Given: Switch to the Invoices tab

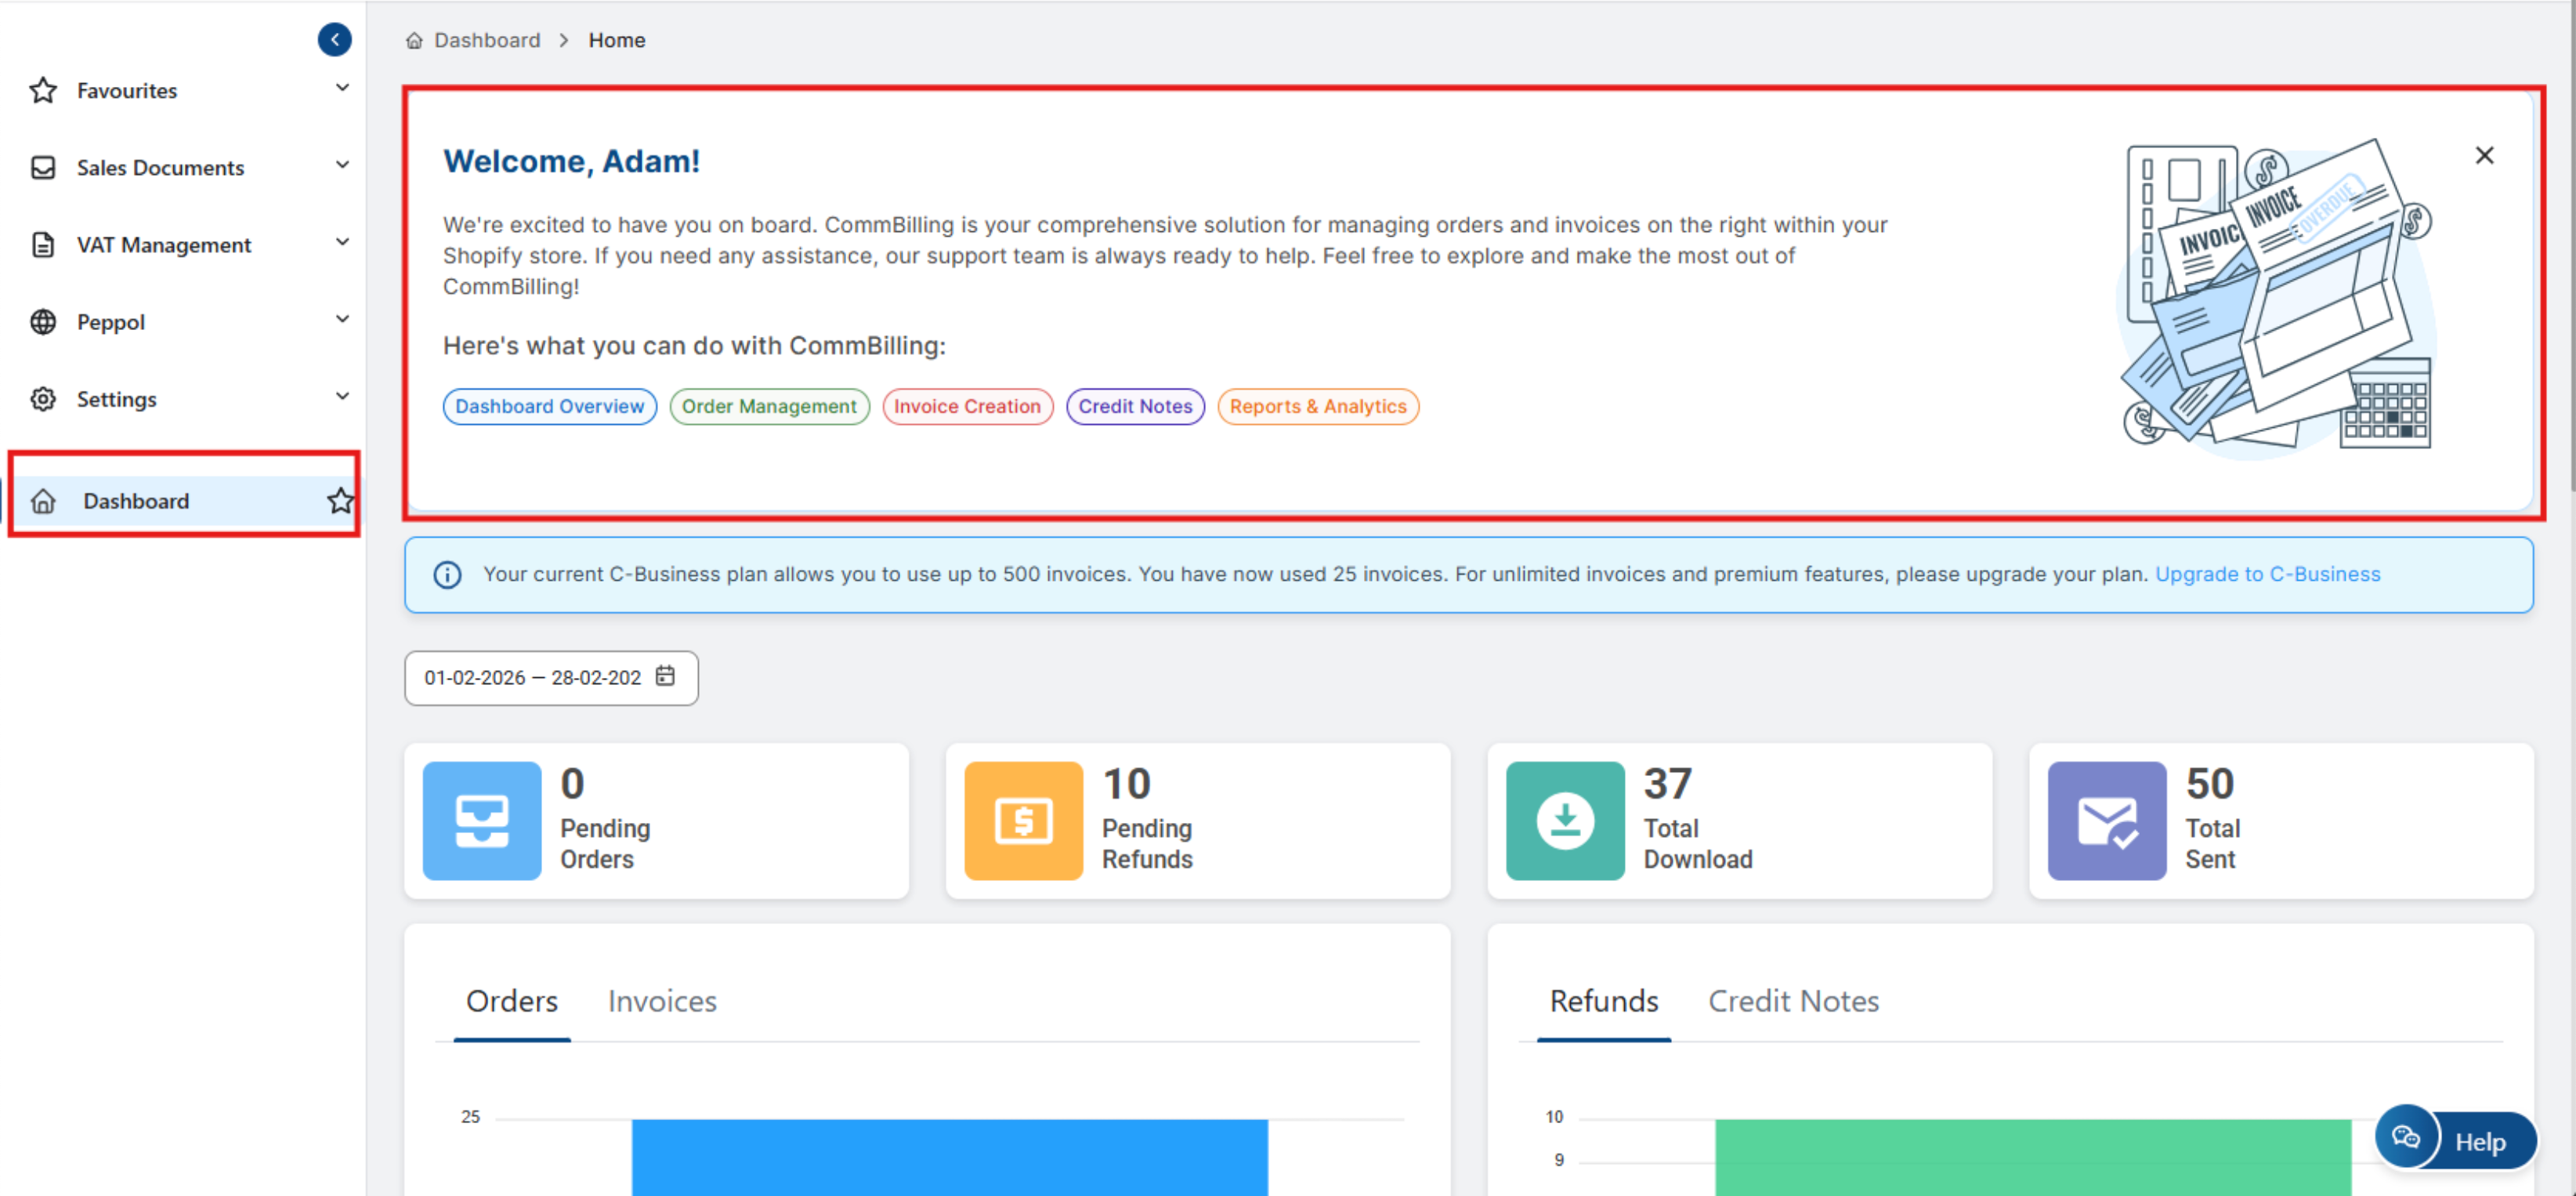Looking at the screenshot, I should 662,1001.
